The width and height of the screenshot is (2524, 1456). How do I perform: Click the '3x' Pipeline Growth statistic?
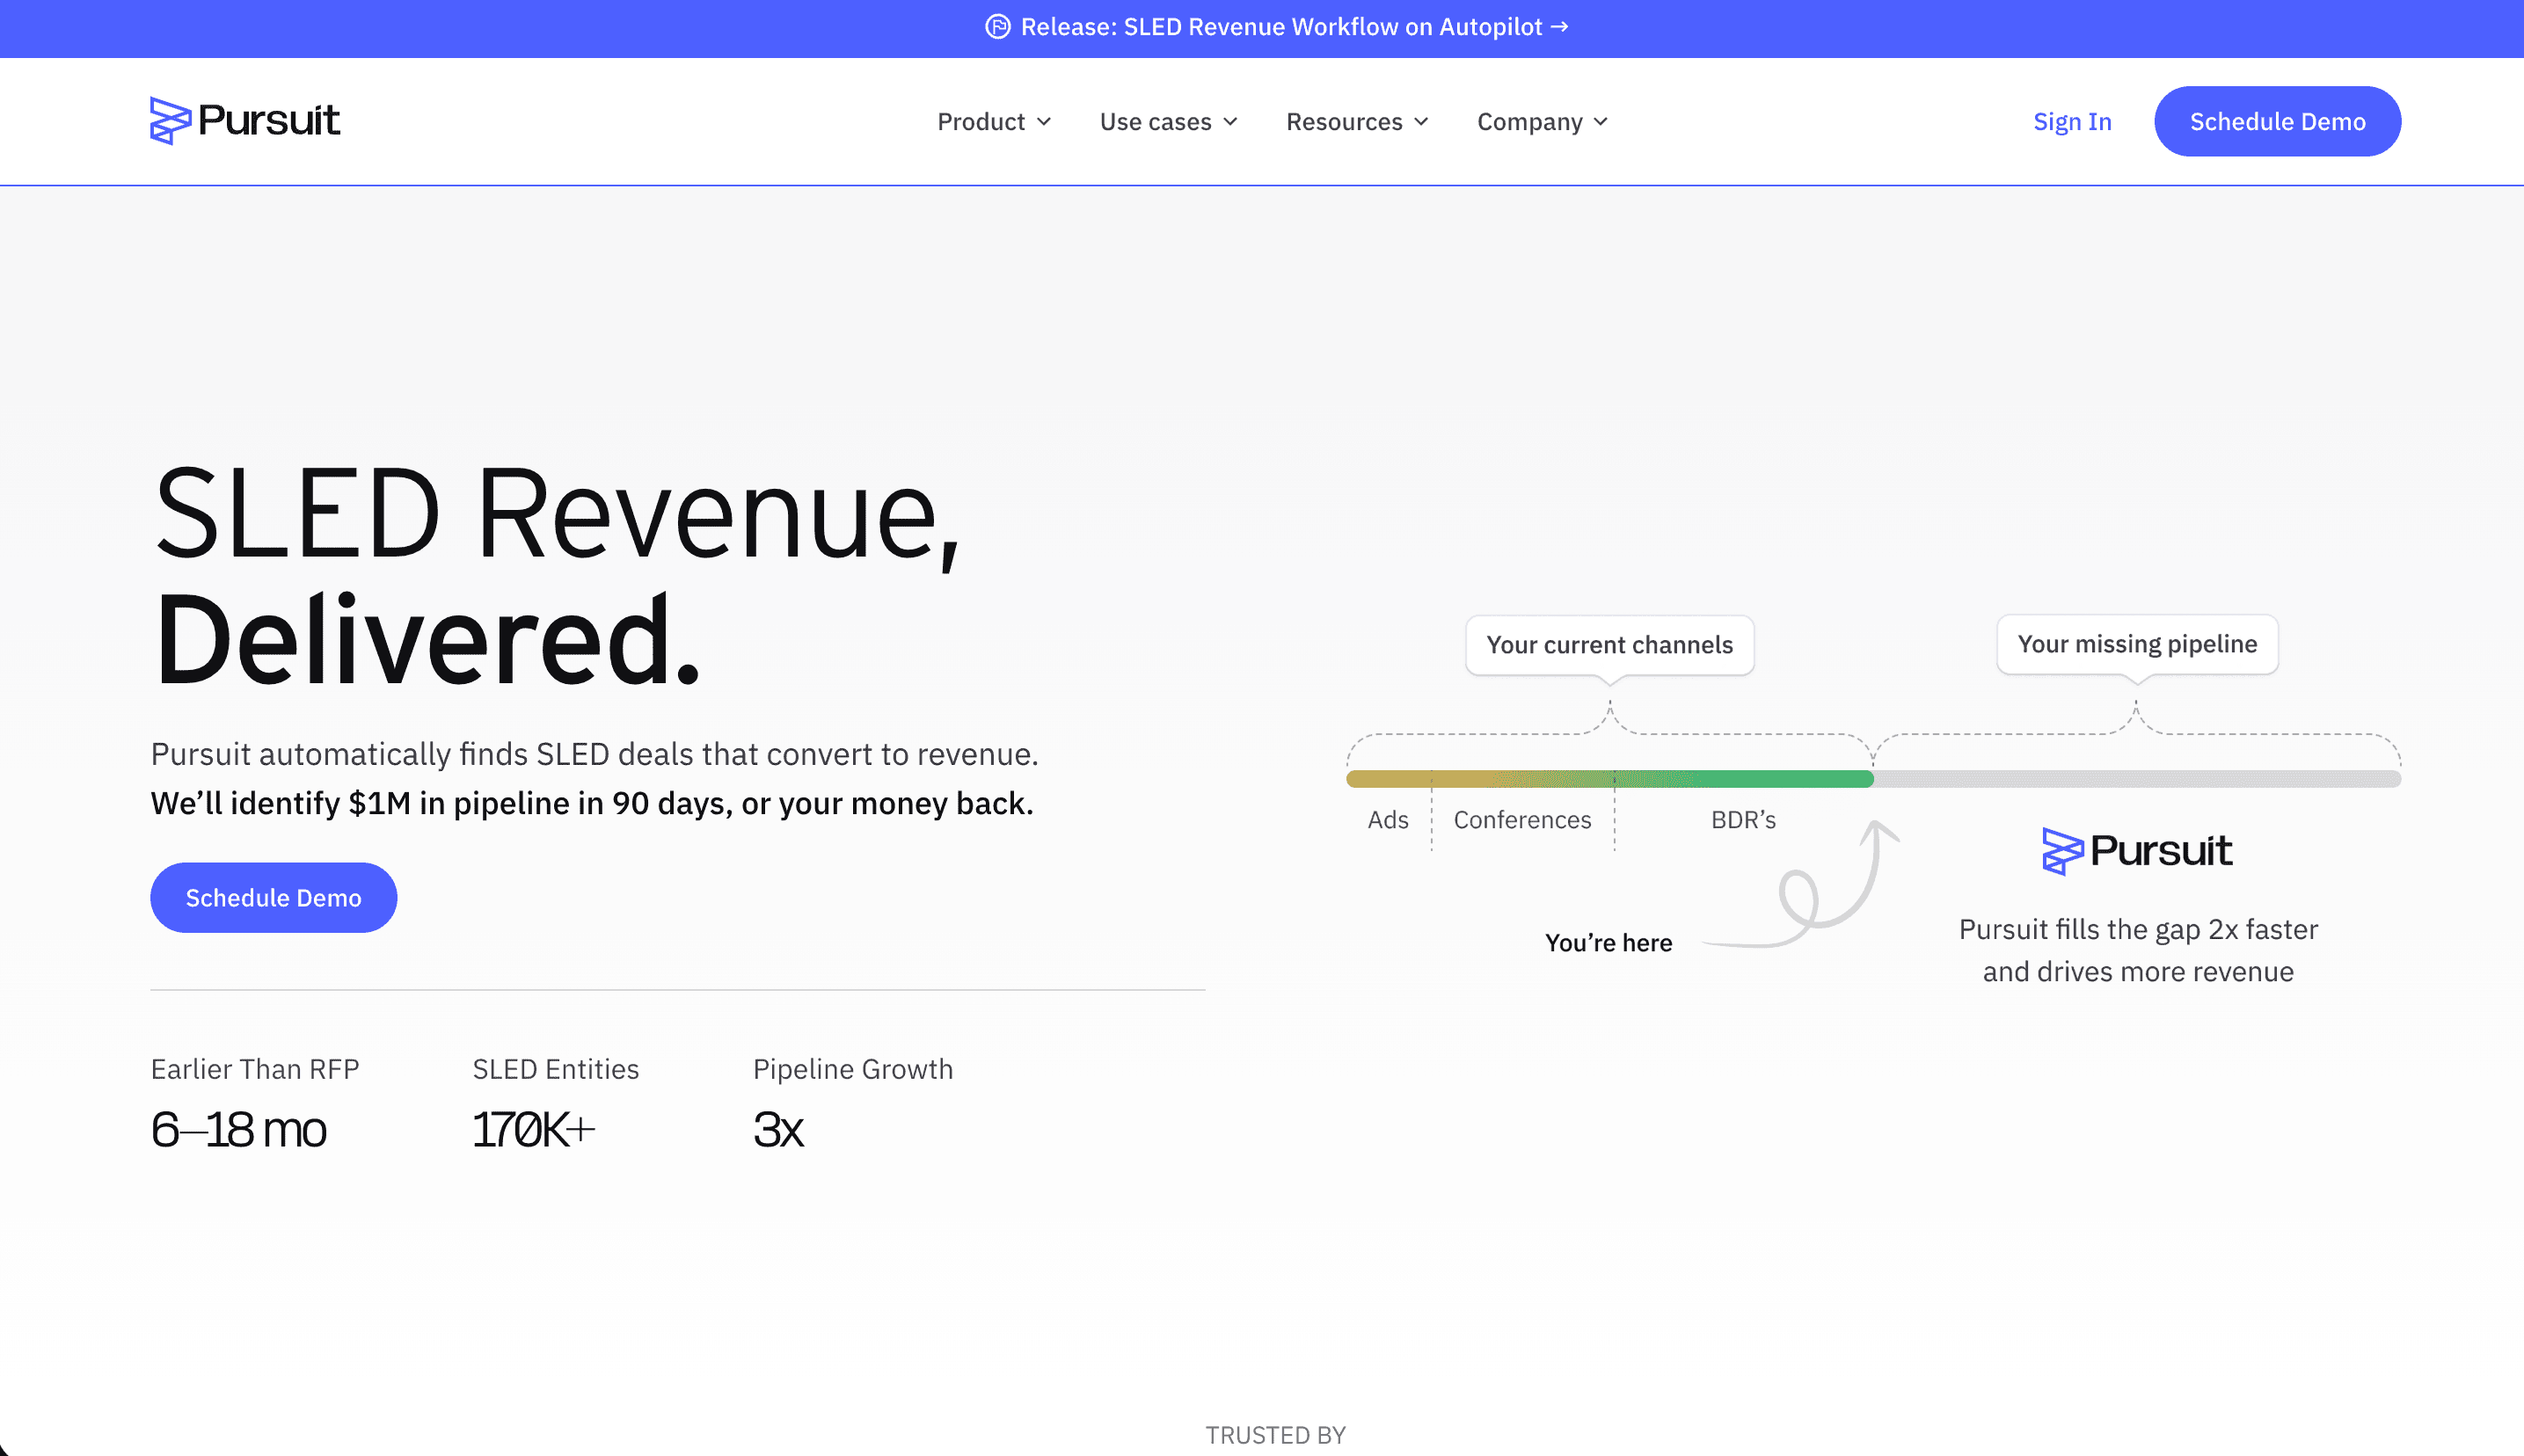click(778, 1130)
